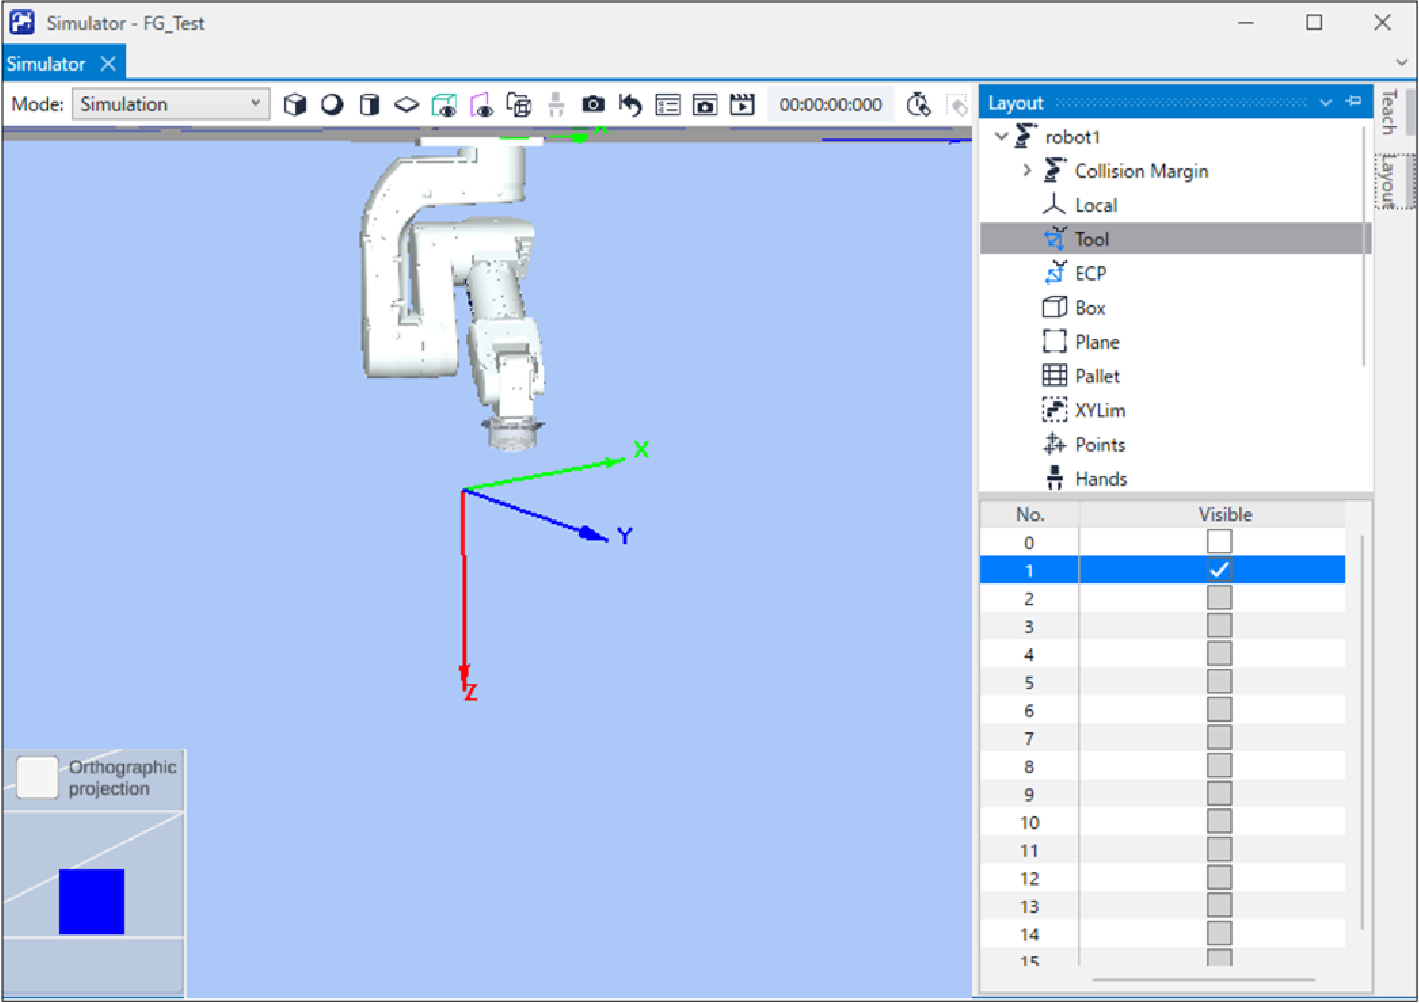Screen dimensions: 1419x1003
Task: Select the Simulator document tab
Action: 46,64
